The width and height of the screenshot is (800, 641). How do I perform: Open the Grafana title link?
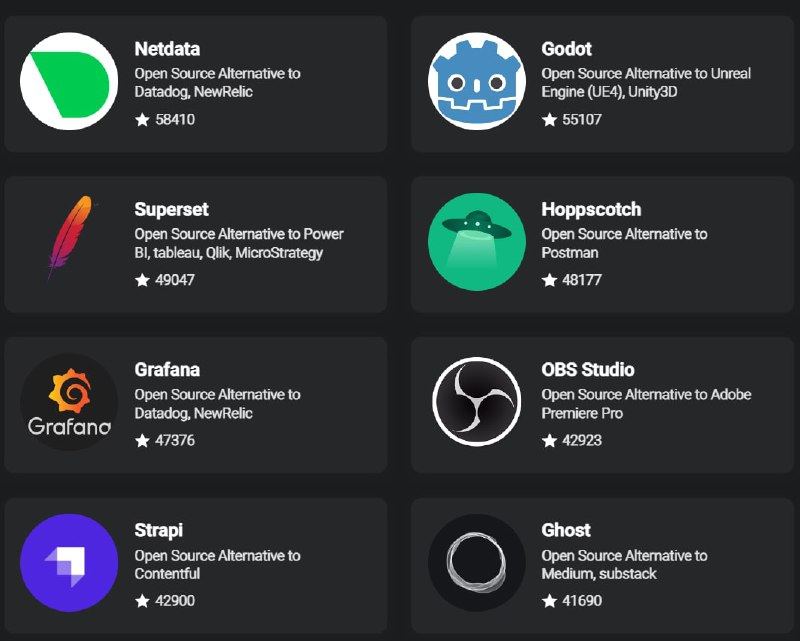point(167,369)
